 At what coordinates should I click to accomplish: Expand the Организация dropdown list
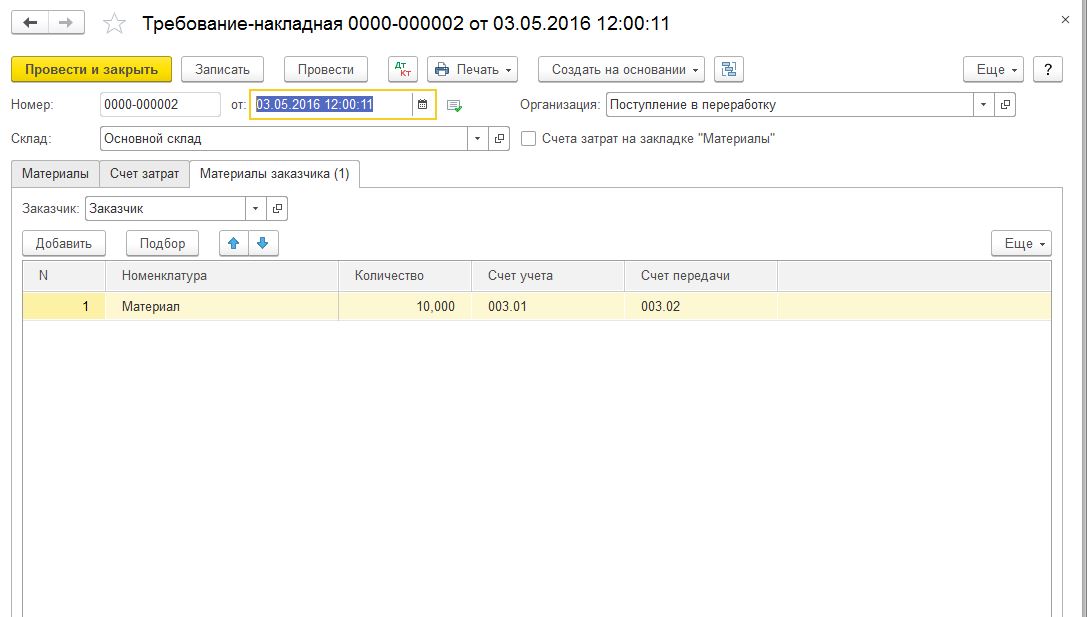click(x=984, y=105)
